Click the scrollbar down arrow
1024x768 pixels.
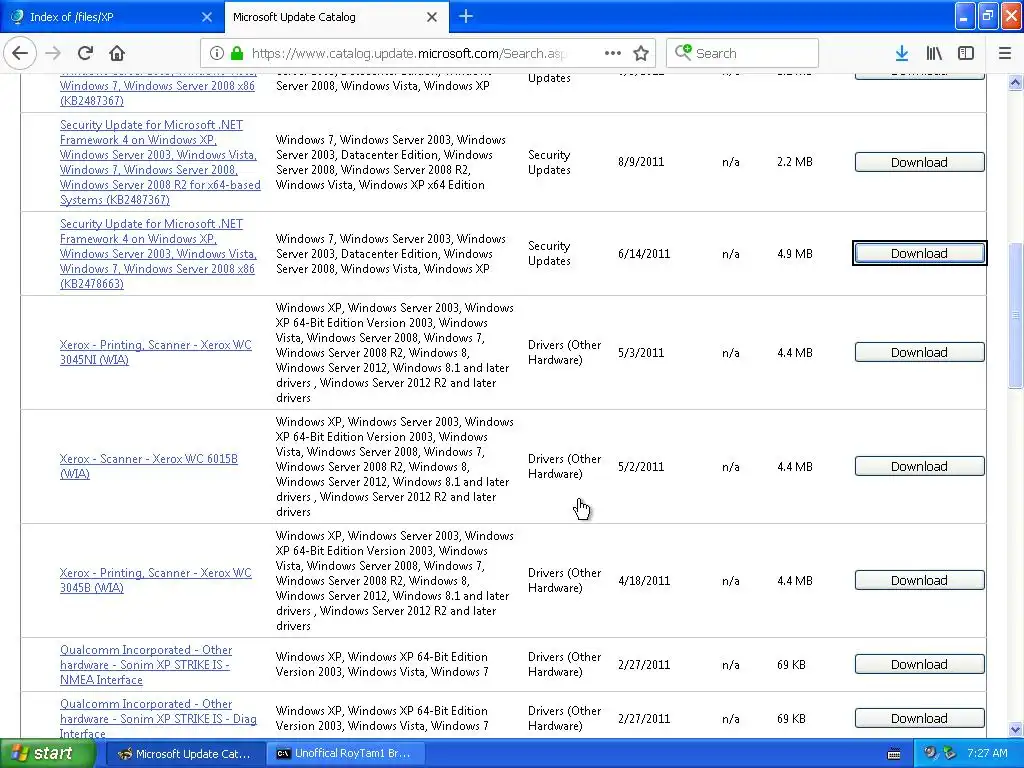point(1015,729)
